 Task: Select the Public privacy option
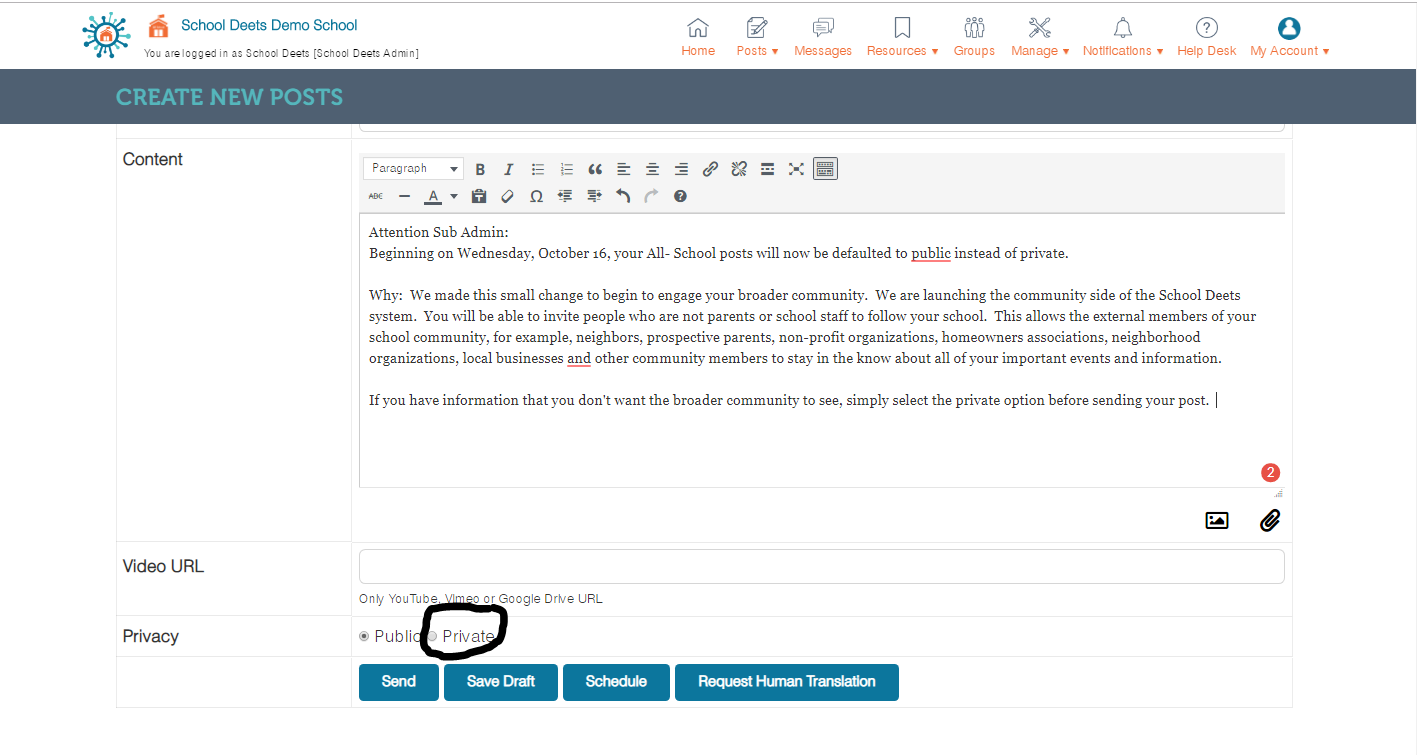tap(364, 636)
